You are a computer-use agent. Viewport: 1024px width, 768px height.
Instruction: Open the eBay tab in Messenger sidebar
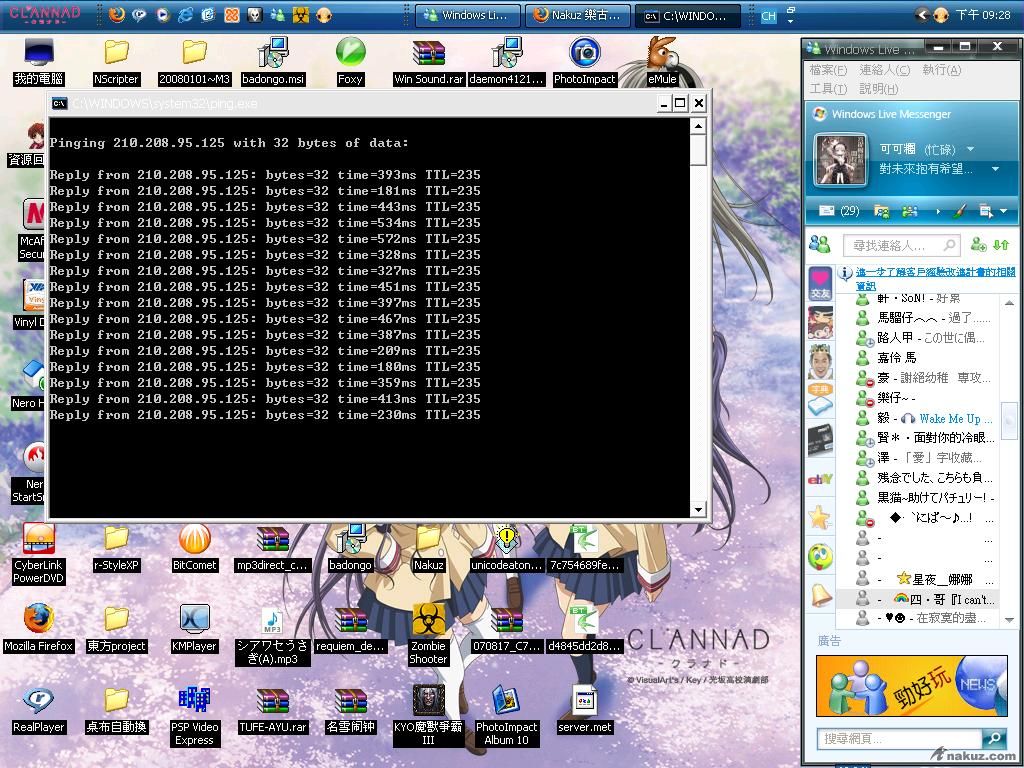[x=820, y=479]
